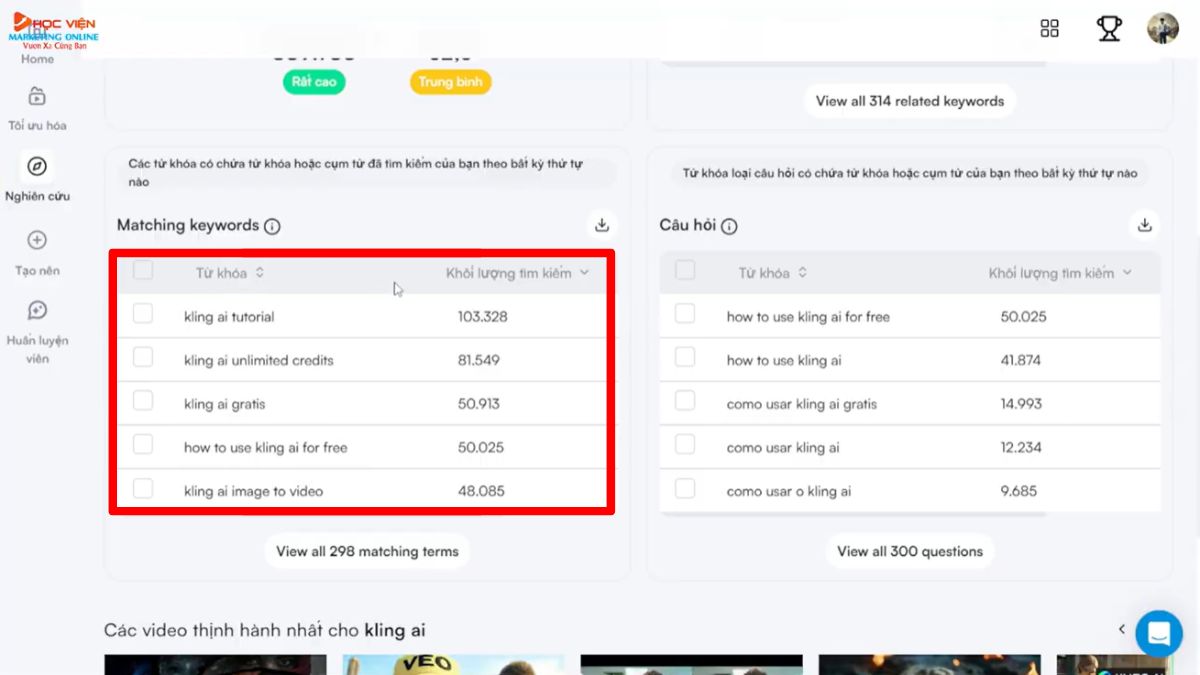
Task: Click View all 314 related keywords
Action: pos(910,101)
